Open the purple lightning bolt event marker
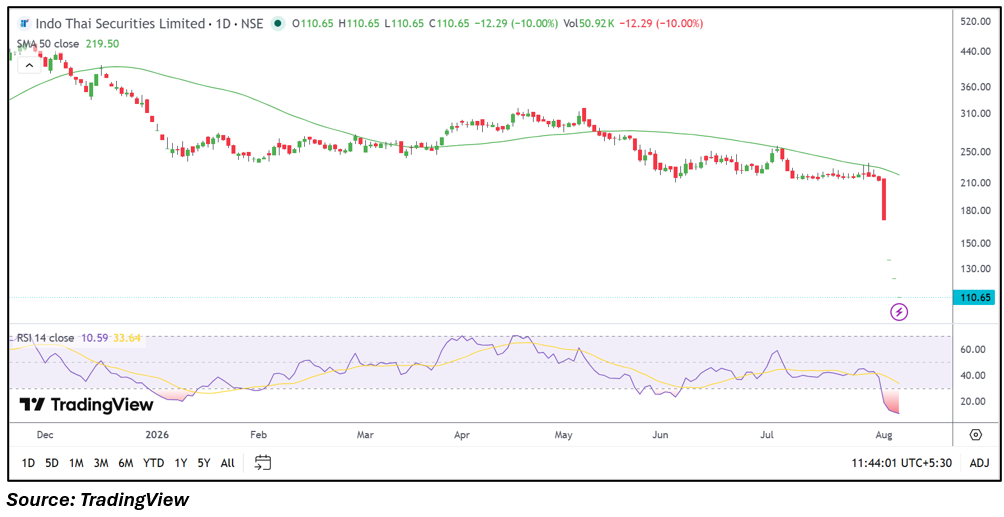Image resolution: width=1004 pixels, height=517 pixels. tap(900, 312)
